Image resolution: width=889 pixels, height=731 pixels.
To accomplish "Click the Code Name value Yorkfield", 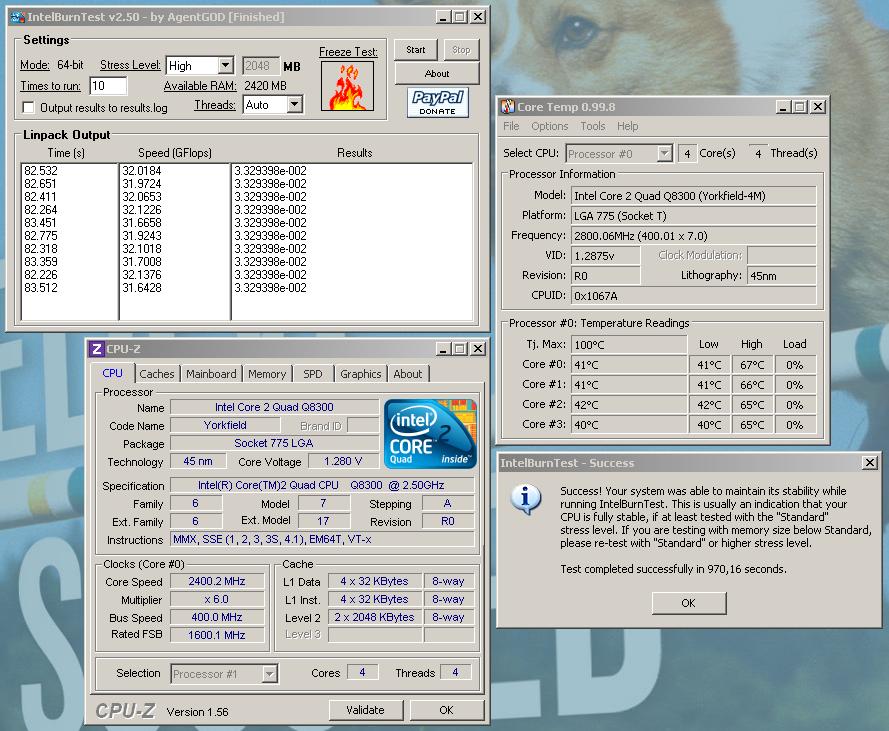I will pyautogui.click(x=225, y=425).
